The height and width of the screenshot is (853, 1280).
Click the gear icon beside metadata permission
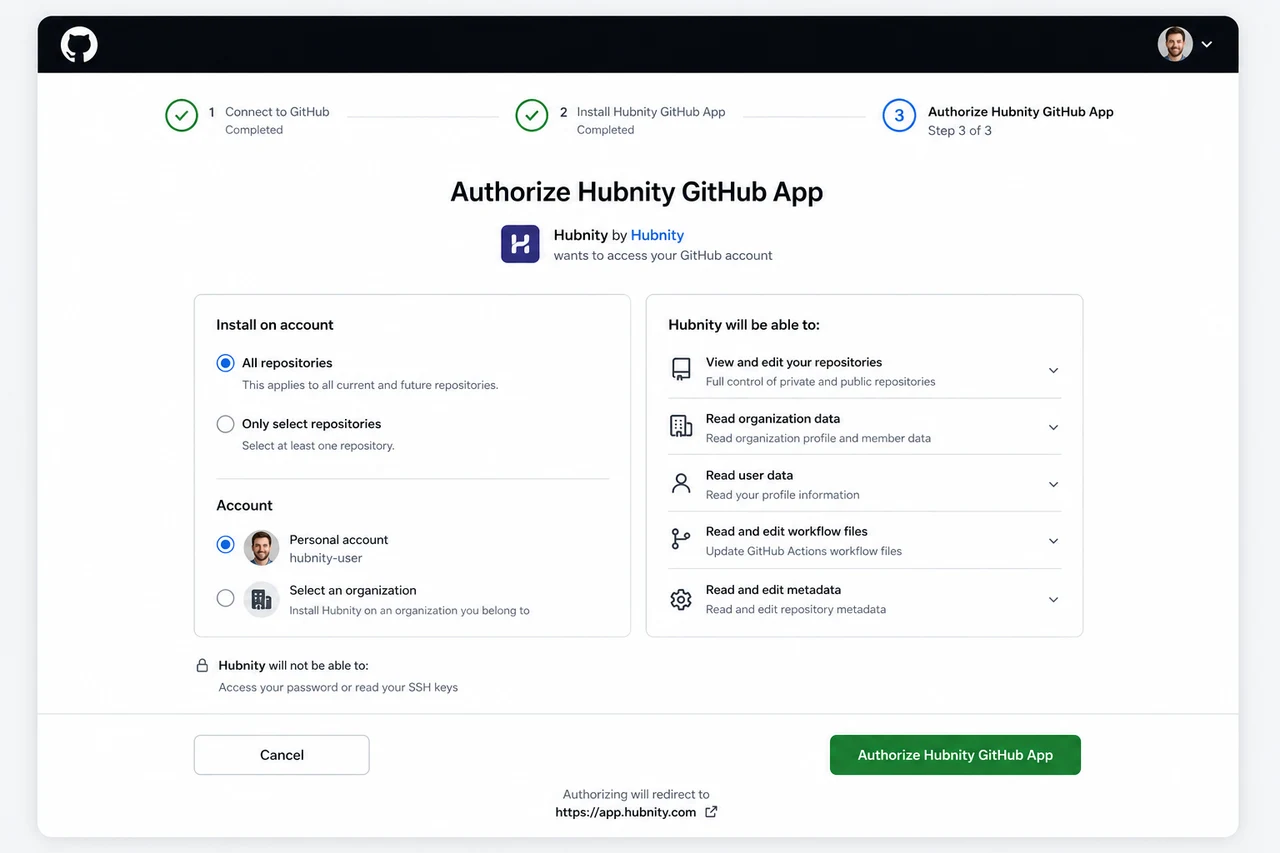tap(681, 599)
